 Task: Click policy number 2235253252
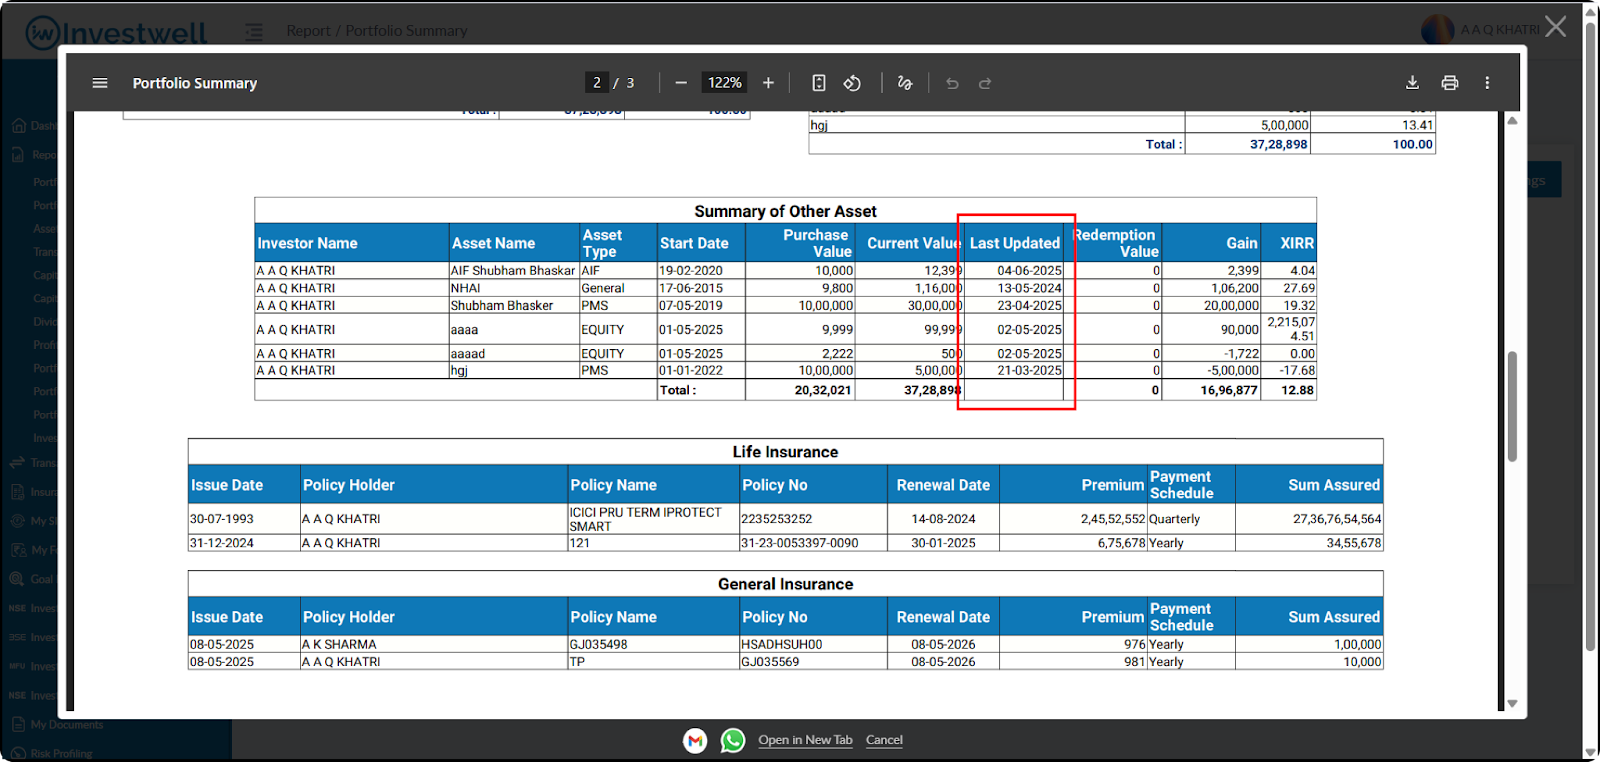pos(776,519)
